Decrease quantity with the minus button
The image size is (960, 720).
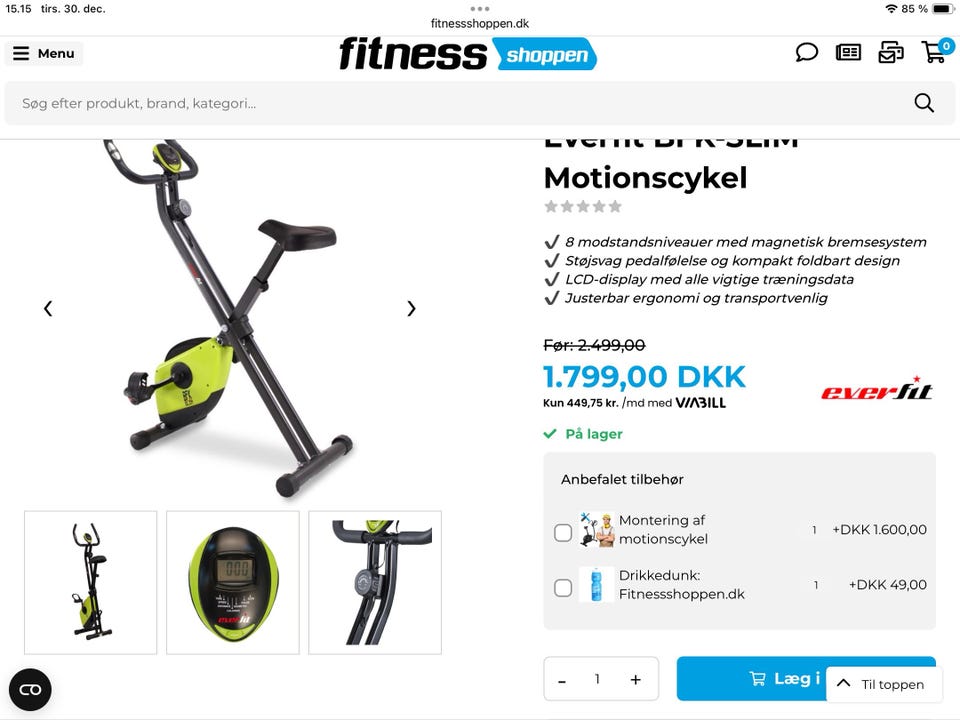[562, 680]
